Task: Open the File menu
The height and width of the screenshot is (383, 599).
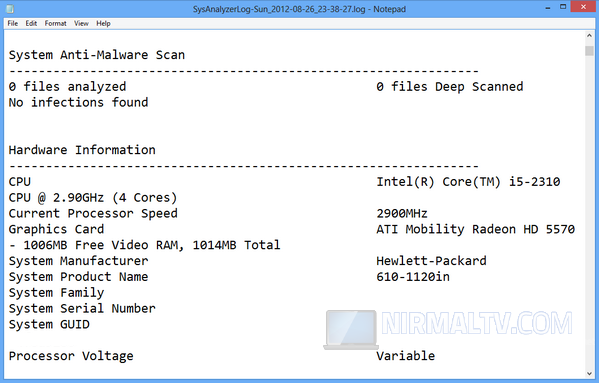Action: 13,23
